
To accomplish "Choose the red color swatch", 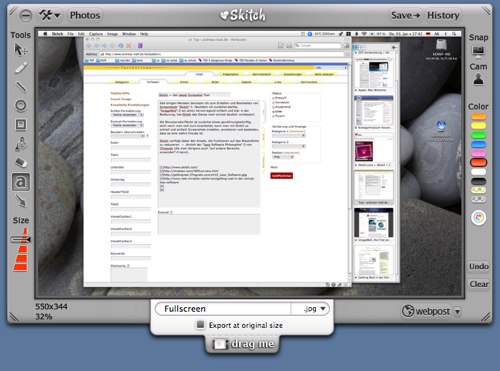I will (x=478, y=163).
